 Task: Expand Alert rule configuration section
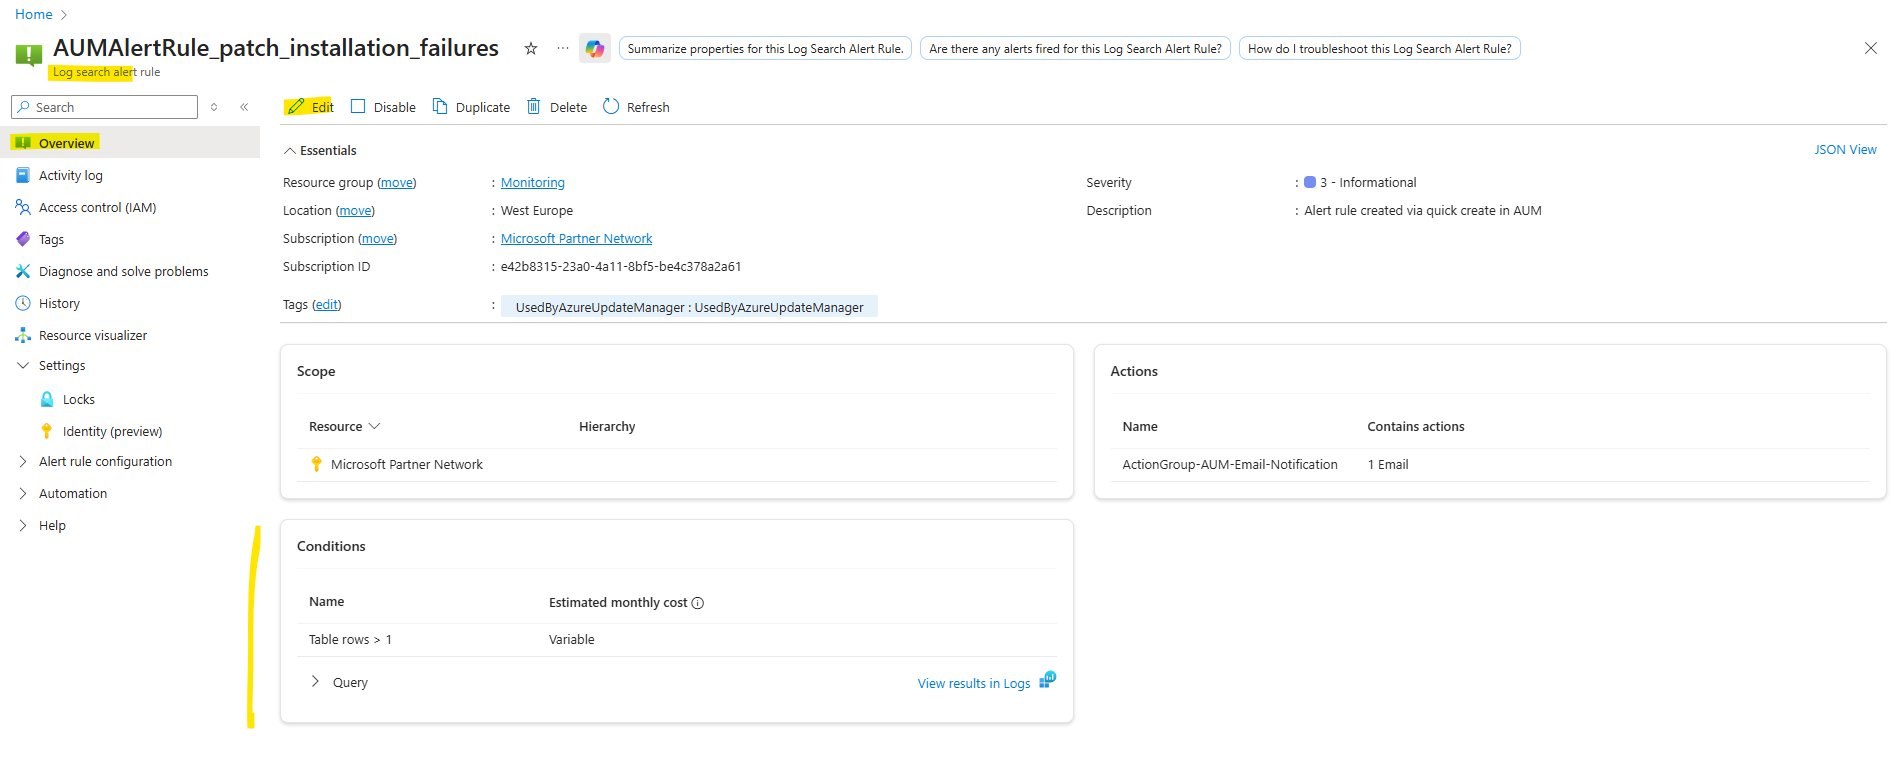23,462
